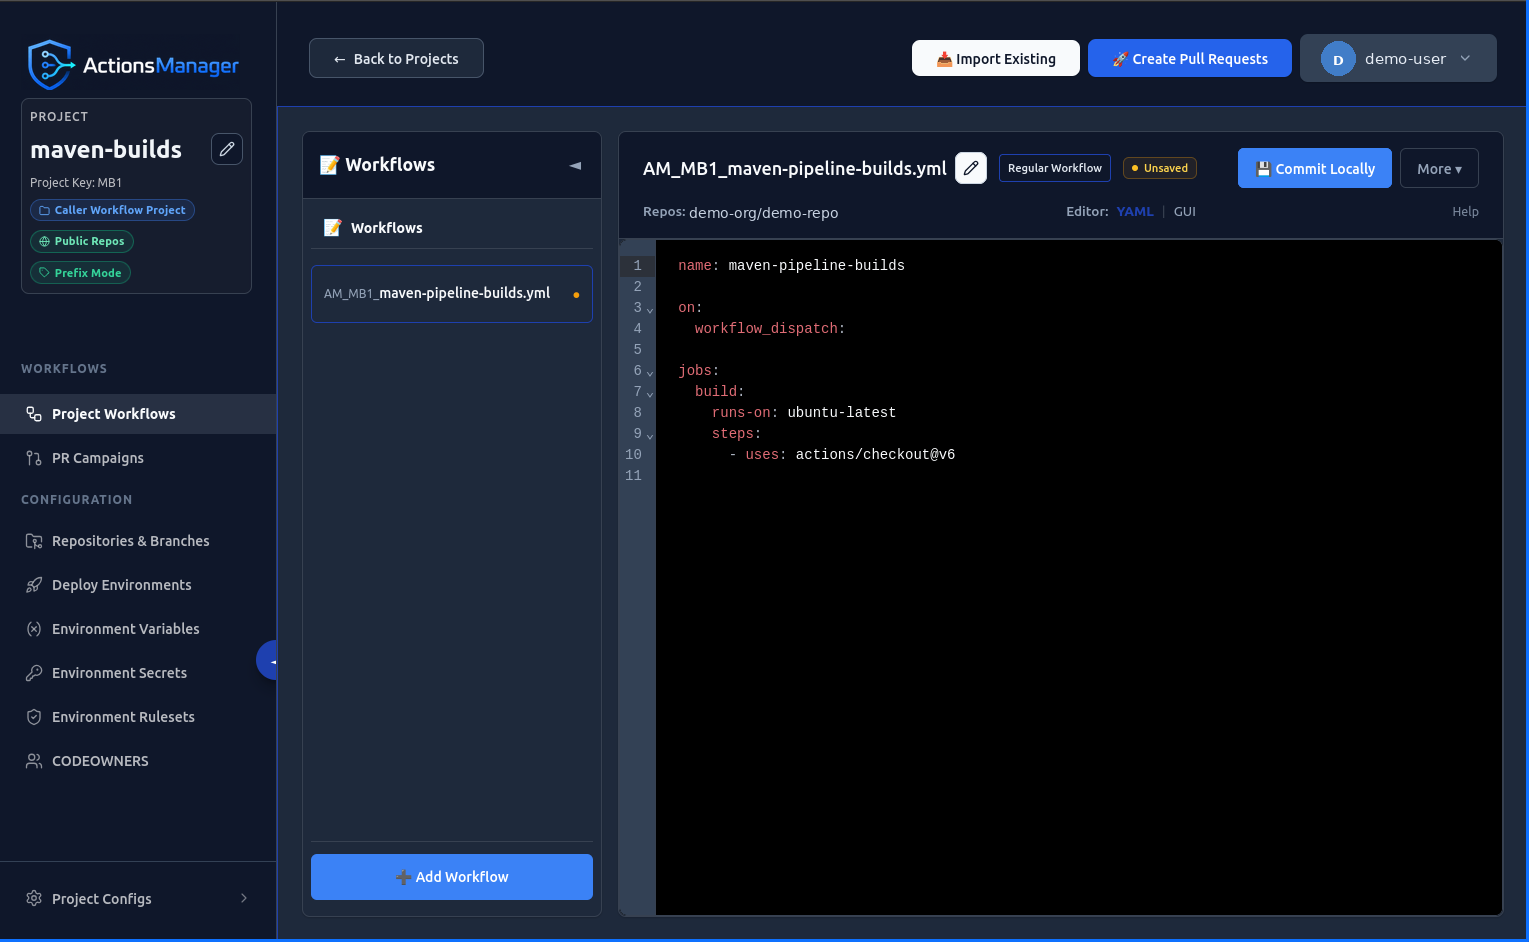
Task: Open PR Campaigns in sidebar
Action: click(x=138, y=458)
